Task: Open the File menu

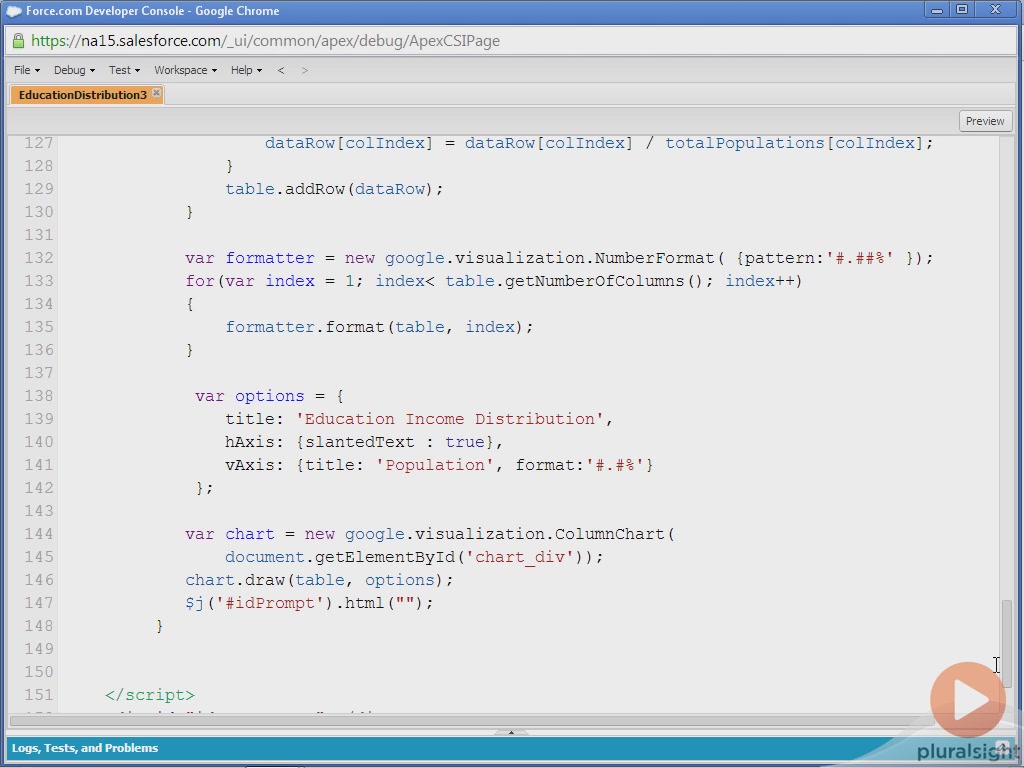Action: pyautogui.click(x=27, y=70)
